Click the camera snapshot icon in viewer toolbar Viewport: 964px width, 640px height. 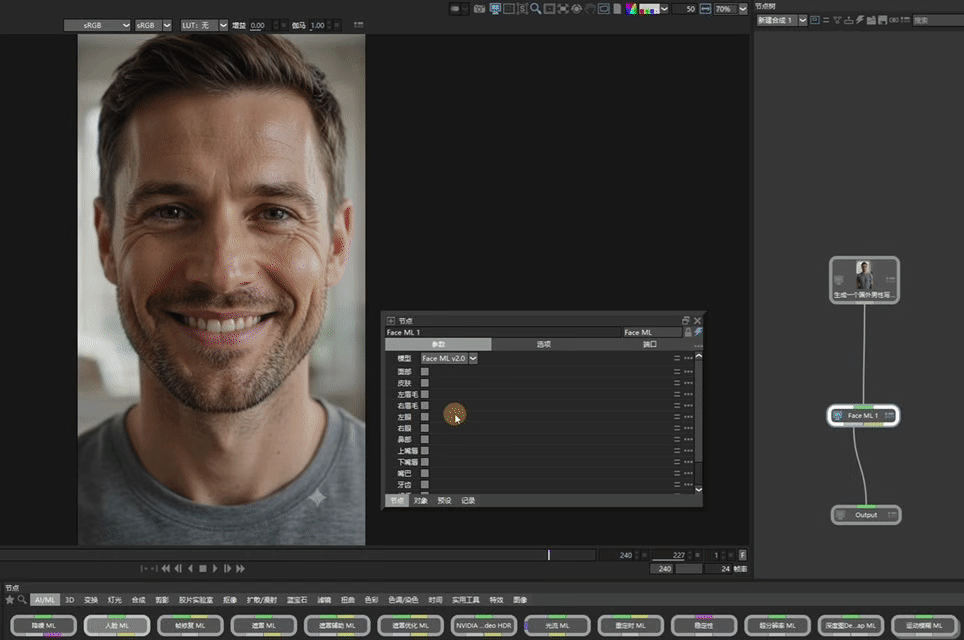point(480,9)
